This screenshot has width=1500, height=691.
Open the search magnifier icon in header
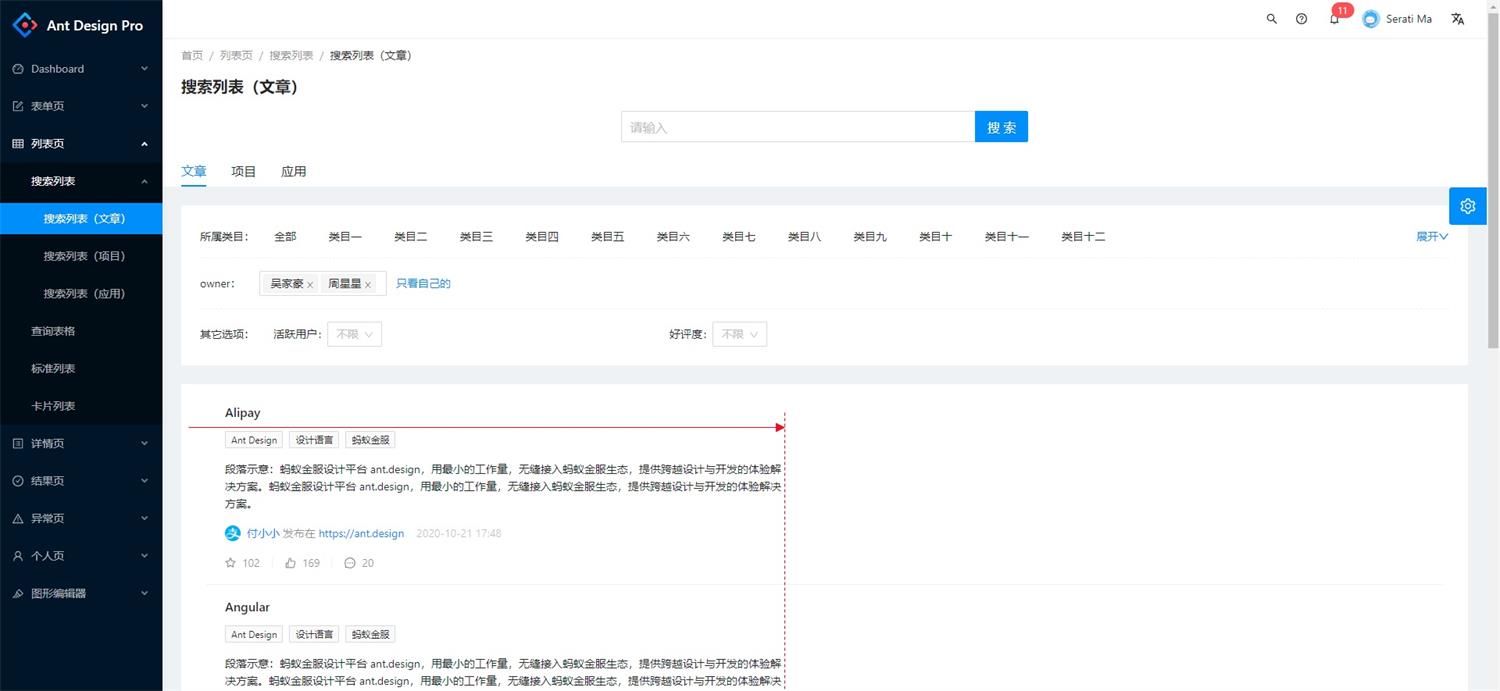(x=1272, y=19)
